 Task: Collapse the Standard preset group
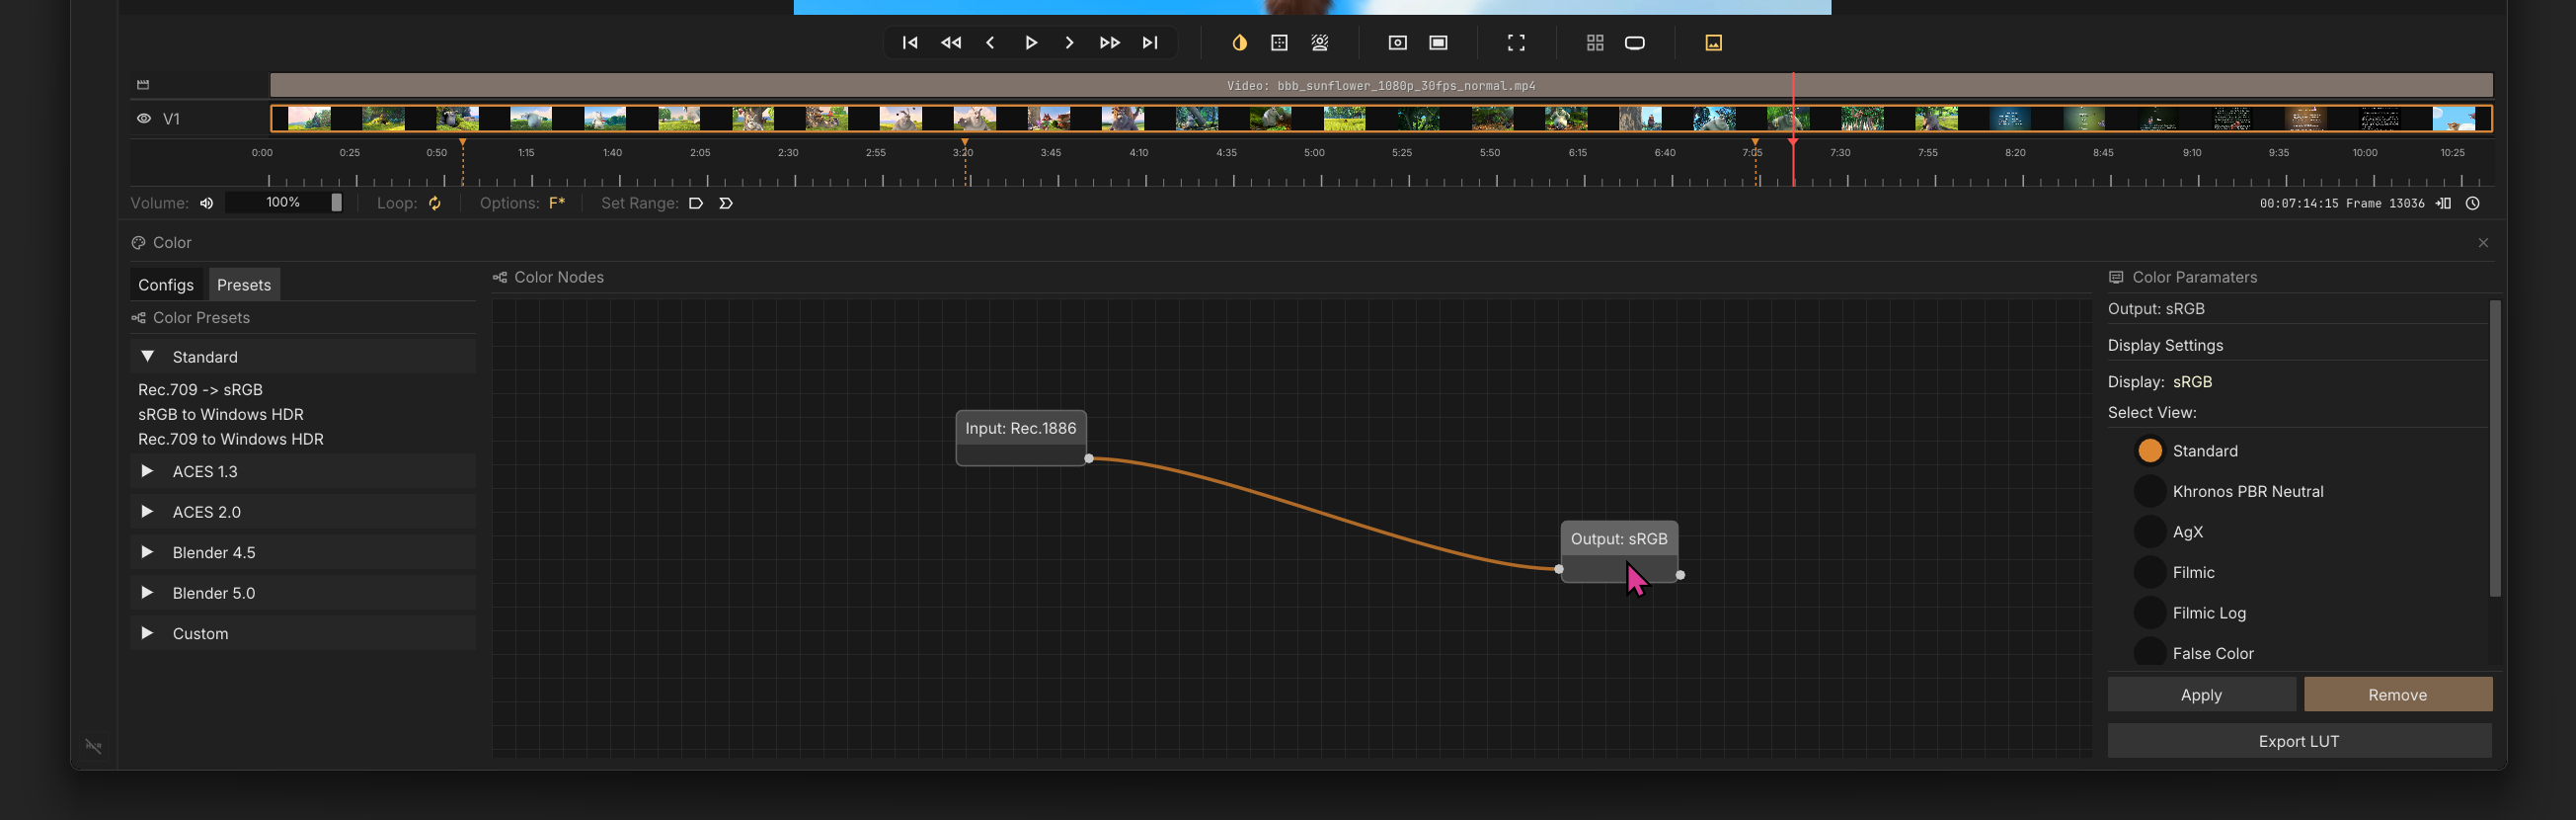[147, 357]
